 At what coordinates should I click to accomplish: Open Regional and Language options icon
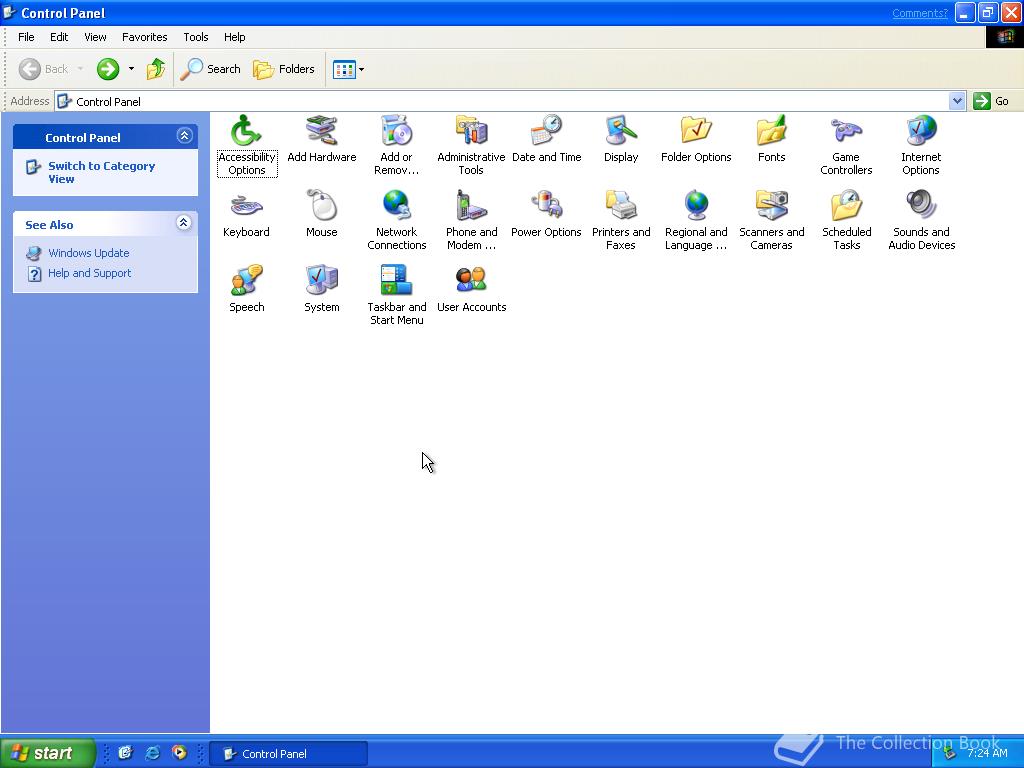point(696,206)
